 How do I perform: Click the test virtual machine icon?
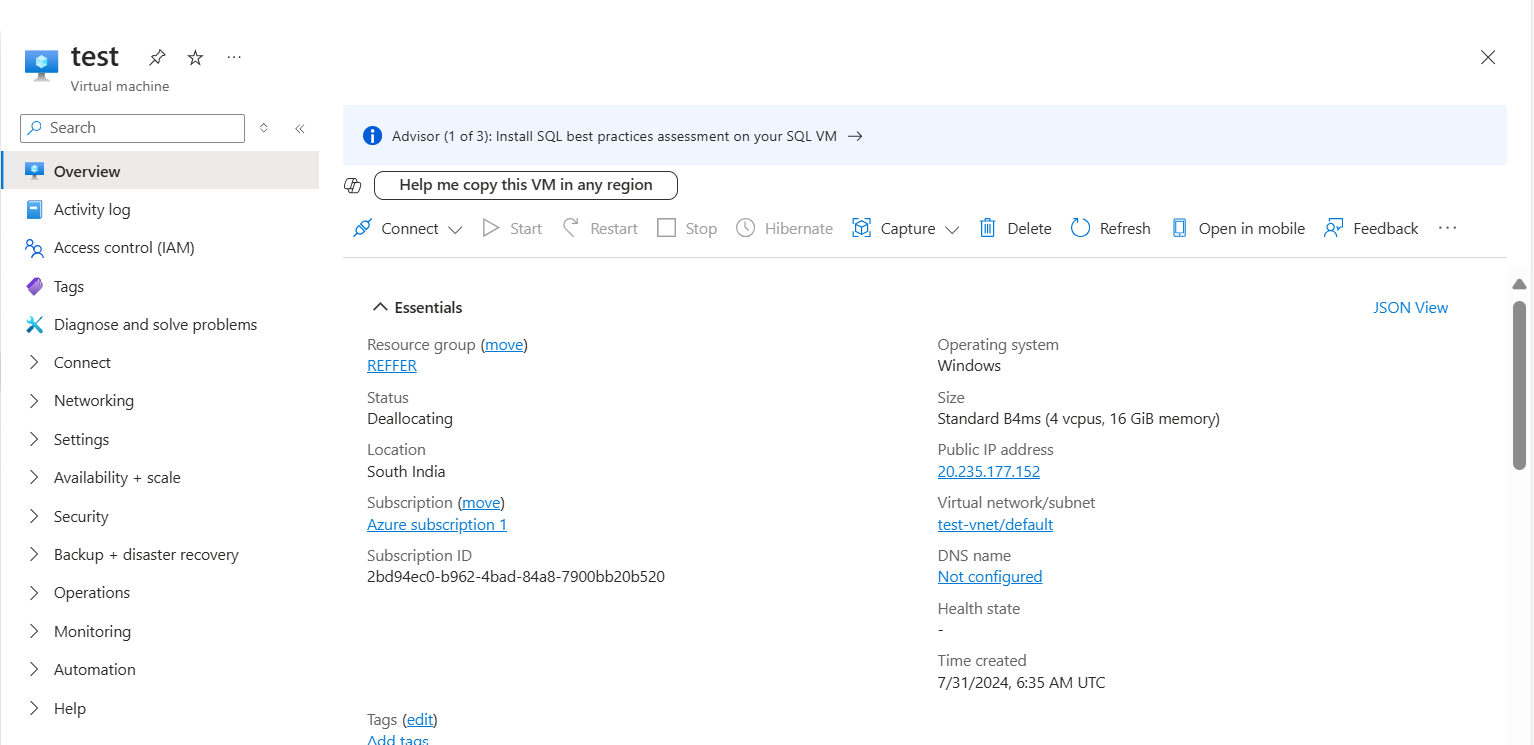[41, 65]
